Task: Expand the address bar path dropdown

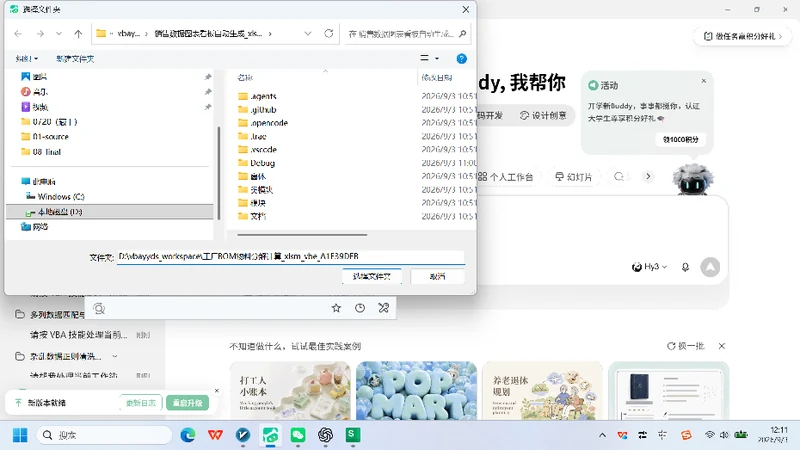Action: pos(308,34)
